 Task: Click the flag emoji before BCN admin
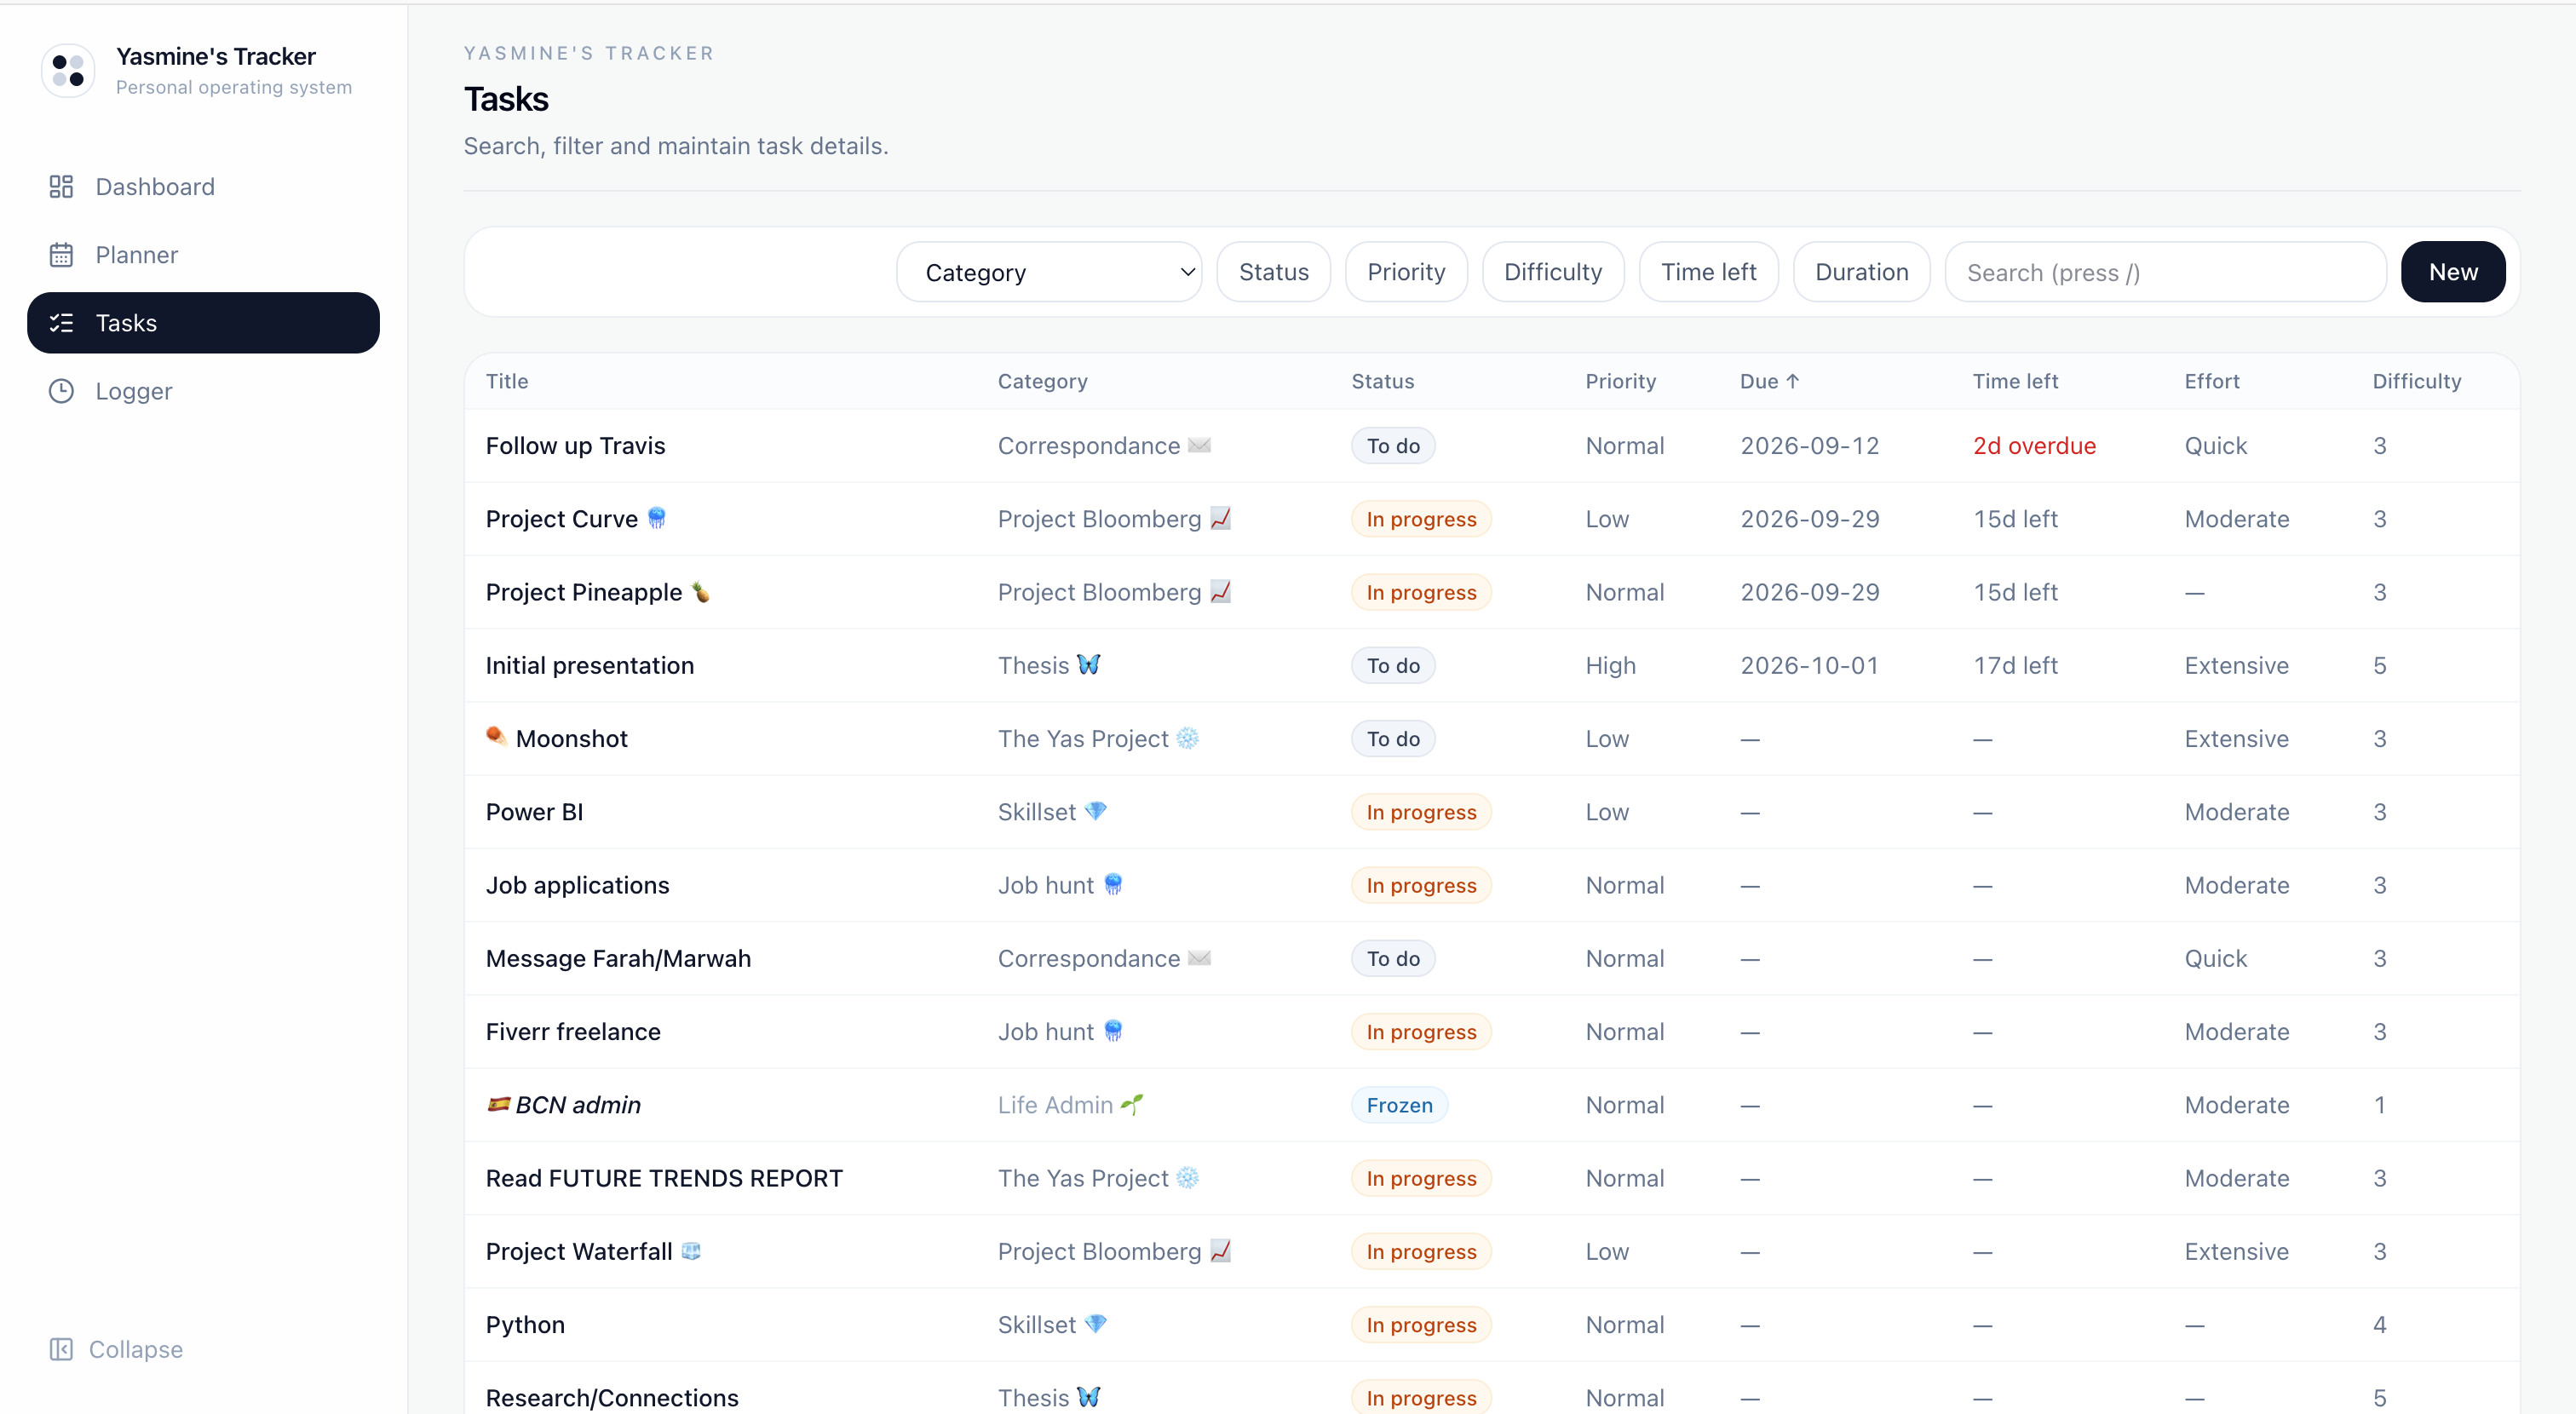tap(498, 1104)
